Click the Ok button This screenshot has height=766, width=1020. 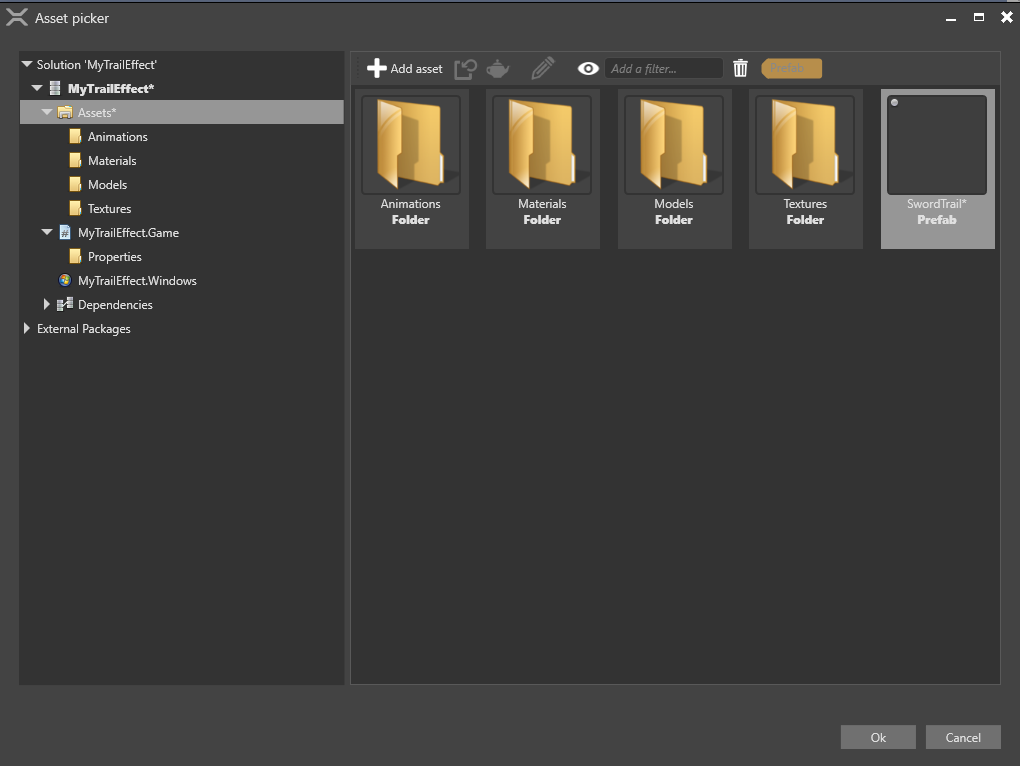877,737
